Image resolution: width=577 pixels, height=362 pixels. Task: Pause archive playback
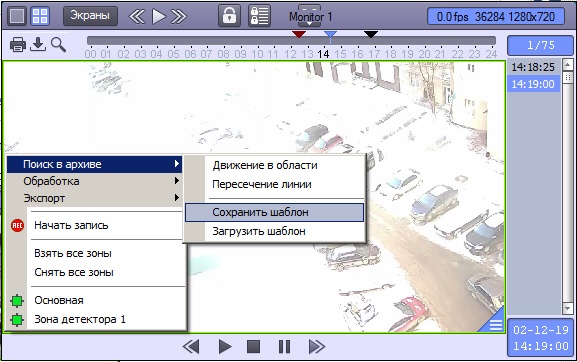pyautogui.click(x=284, y=346)
